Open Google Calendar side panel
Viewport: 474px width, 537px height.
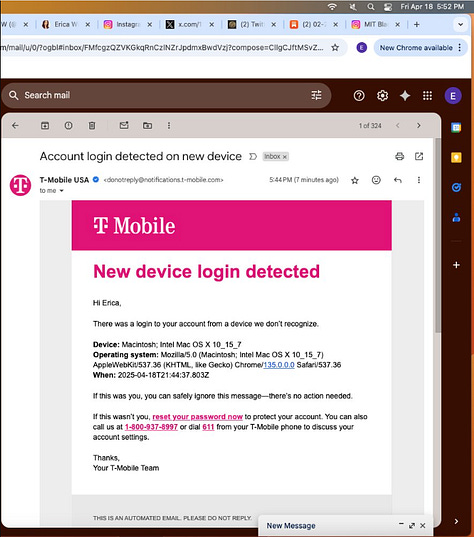[456, 128]
